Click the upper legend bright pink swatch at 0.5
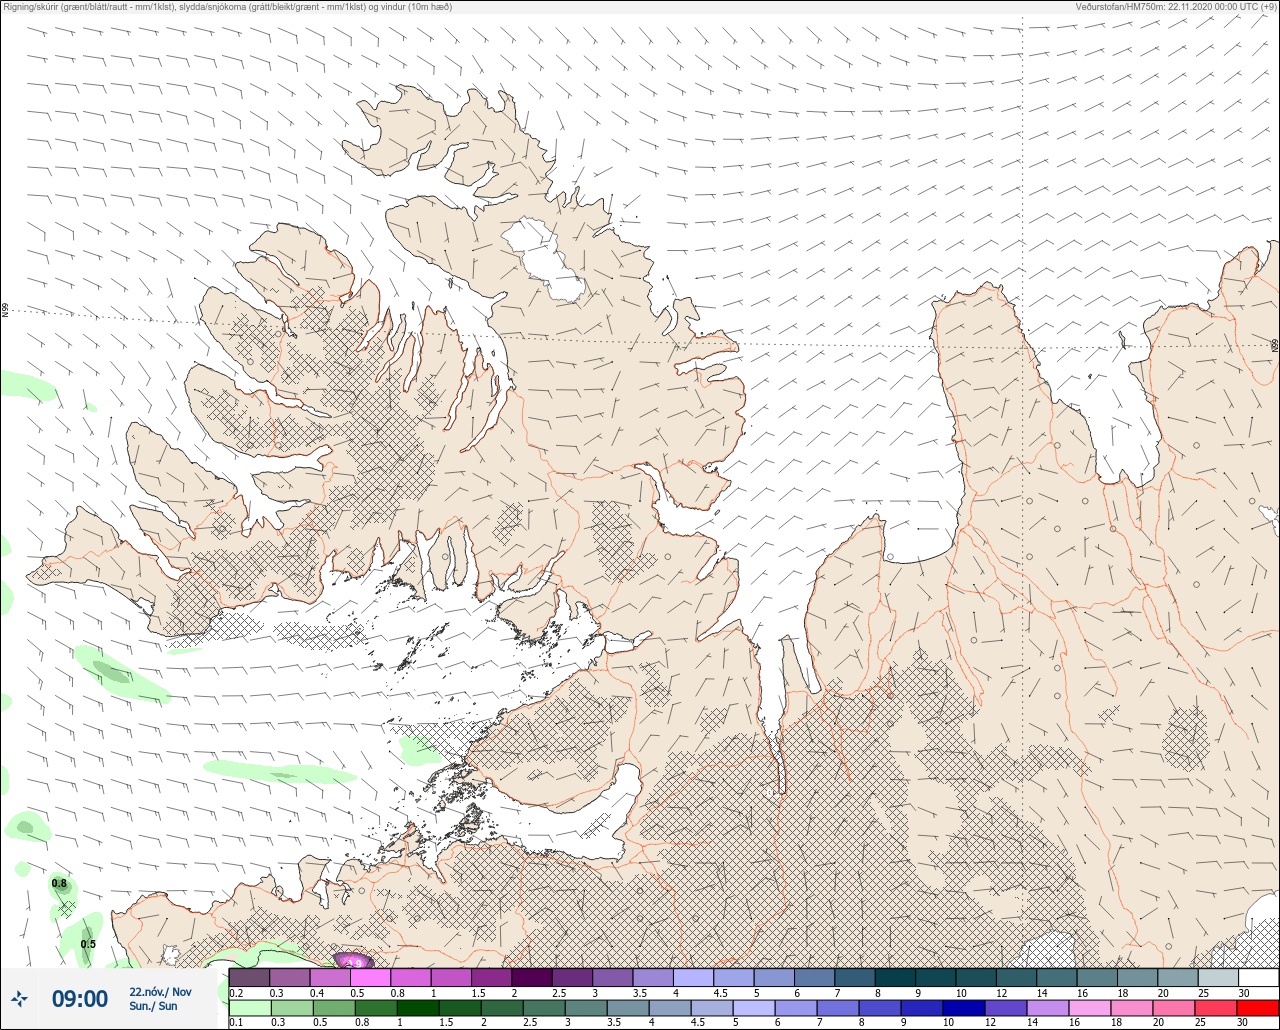 (369, 977)
